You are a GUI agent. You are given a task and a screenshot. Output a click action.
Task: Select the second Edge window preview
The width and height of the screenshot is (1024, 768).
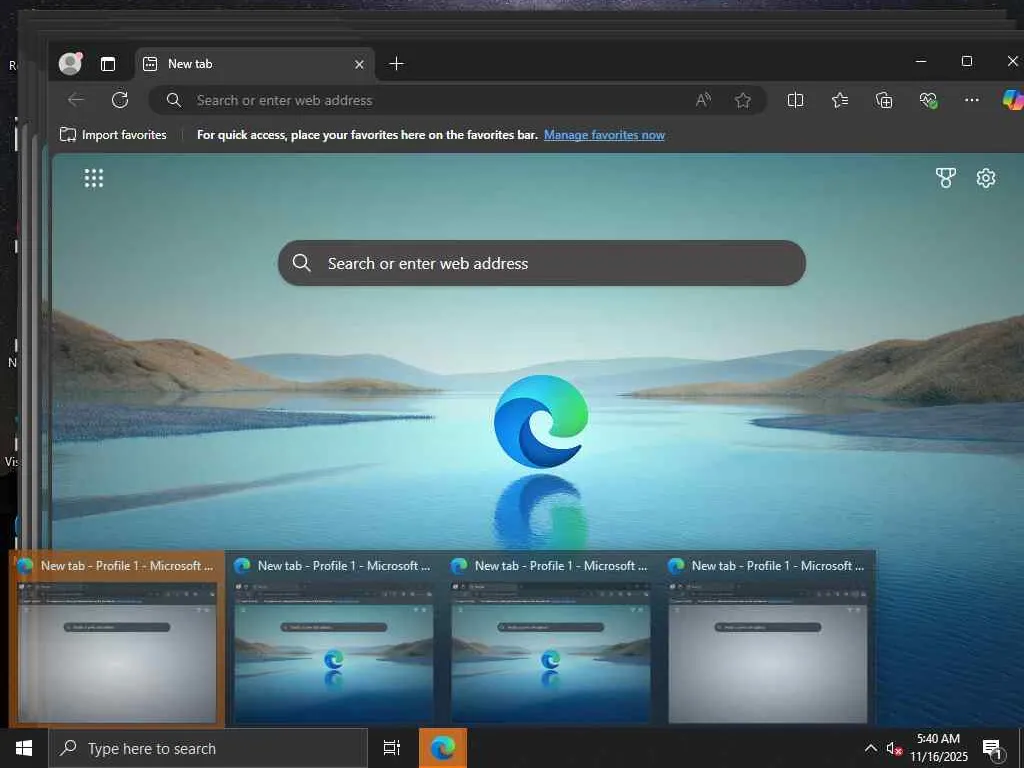coord(334,639)
